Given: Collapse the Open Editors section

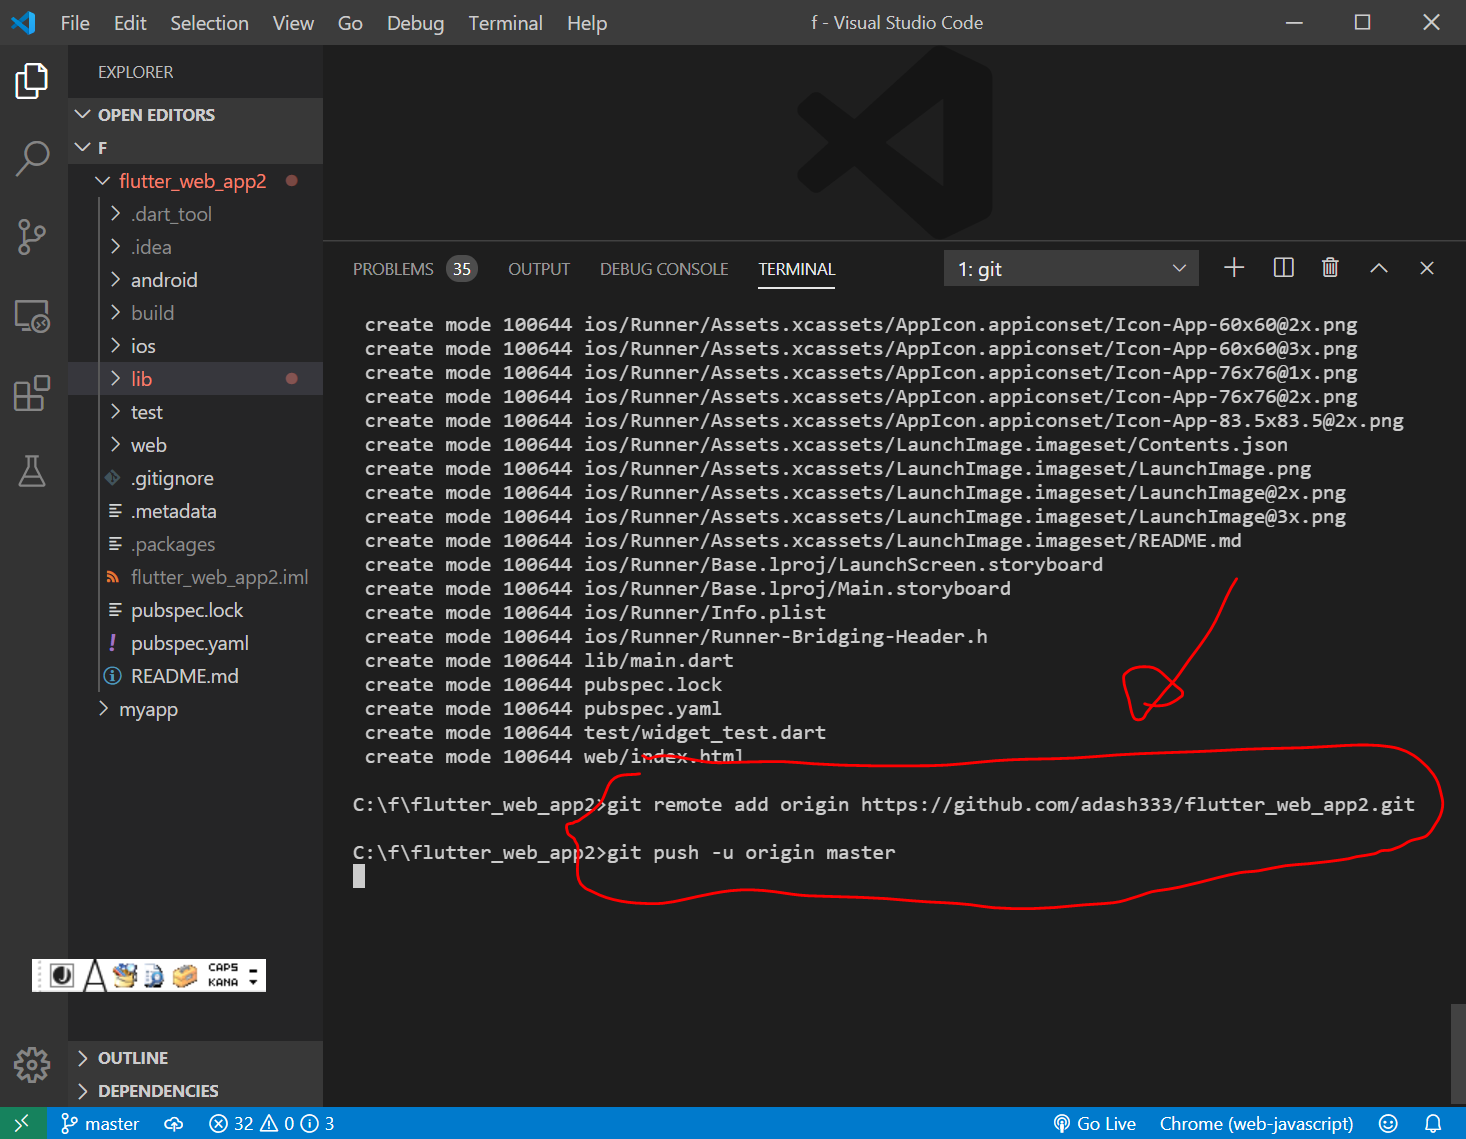Looking at the screenshot, I should [195, 115].
